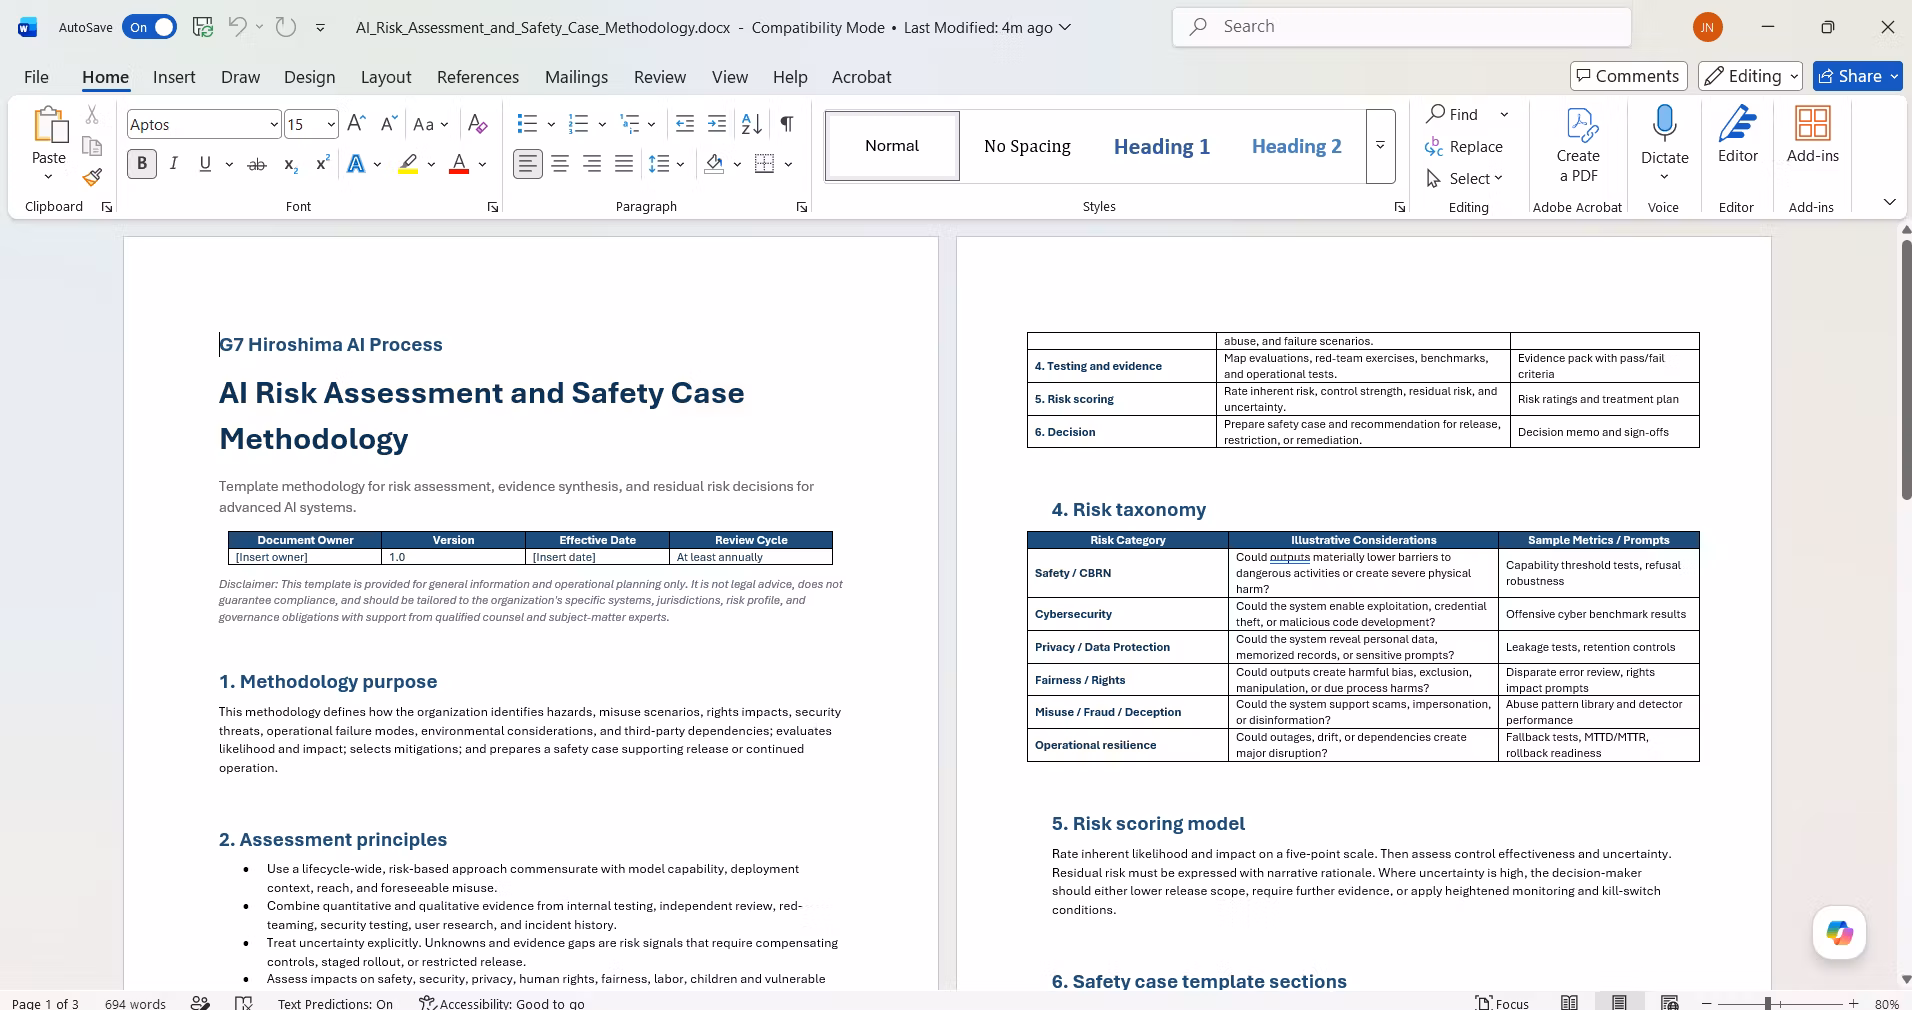
Task: Apply strikethrough formatting
Action: pos(257,164)
